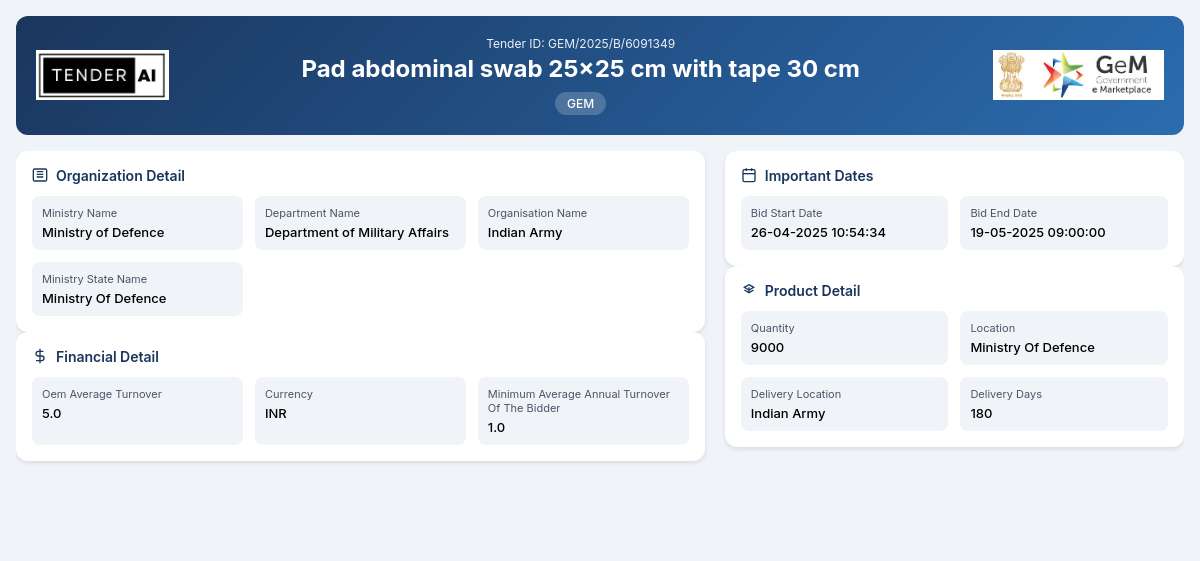The height and width of the screenshot is (561, 1200).
Task: Click the GEM badge under the title
Action: pos(580,103)
